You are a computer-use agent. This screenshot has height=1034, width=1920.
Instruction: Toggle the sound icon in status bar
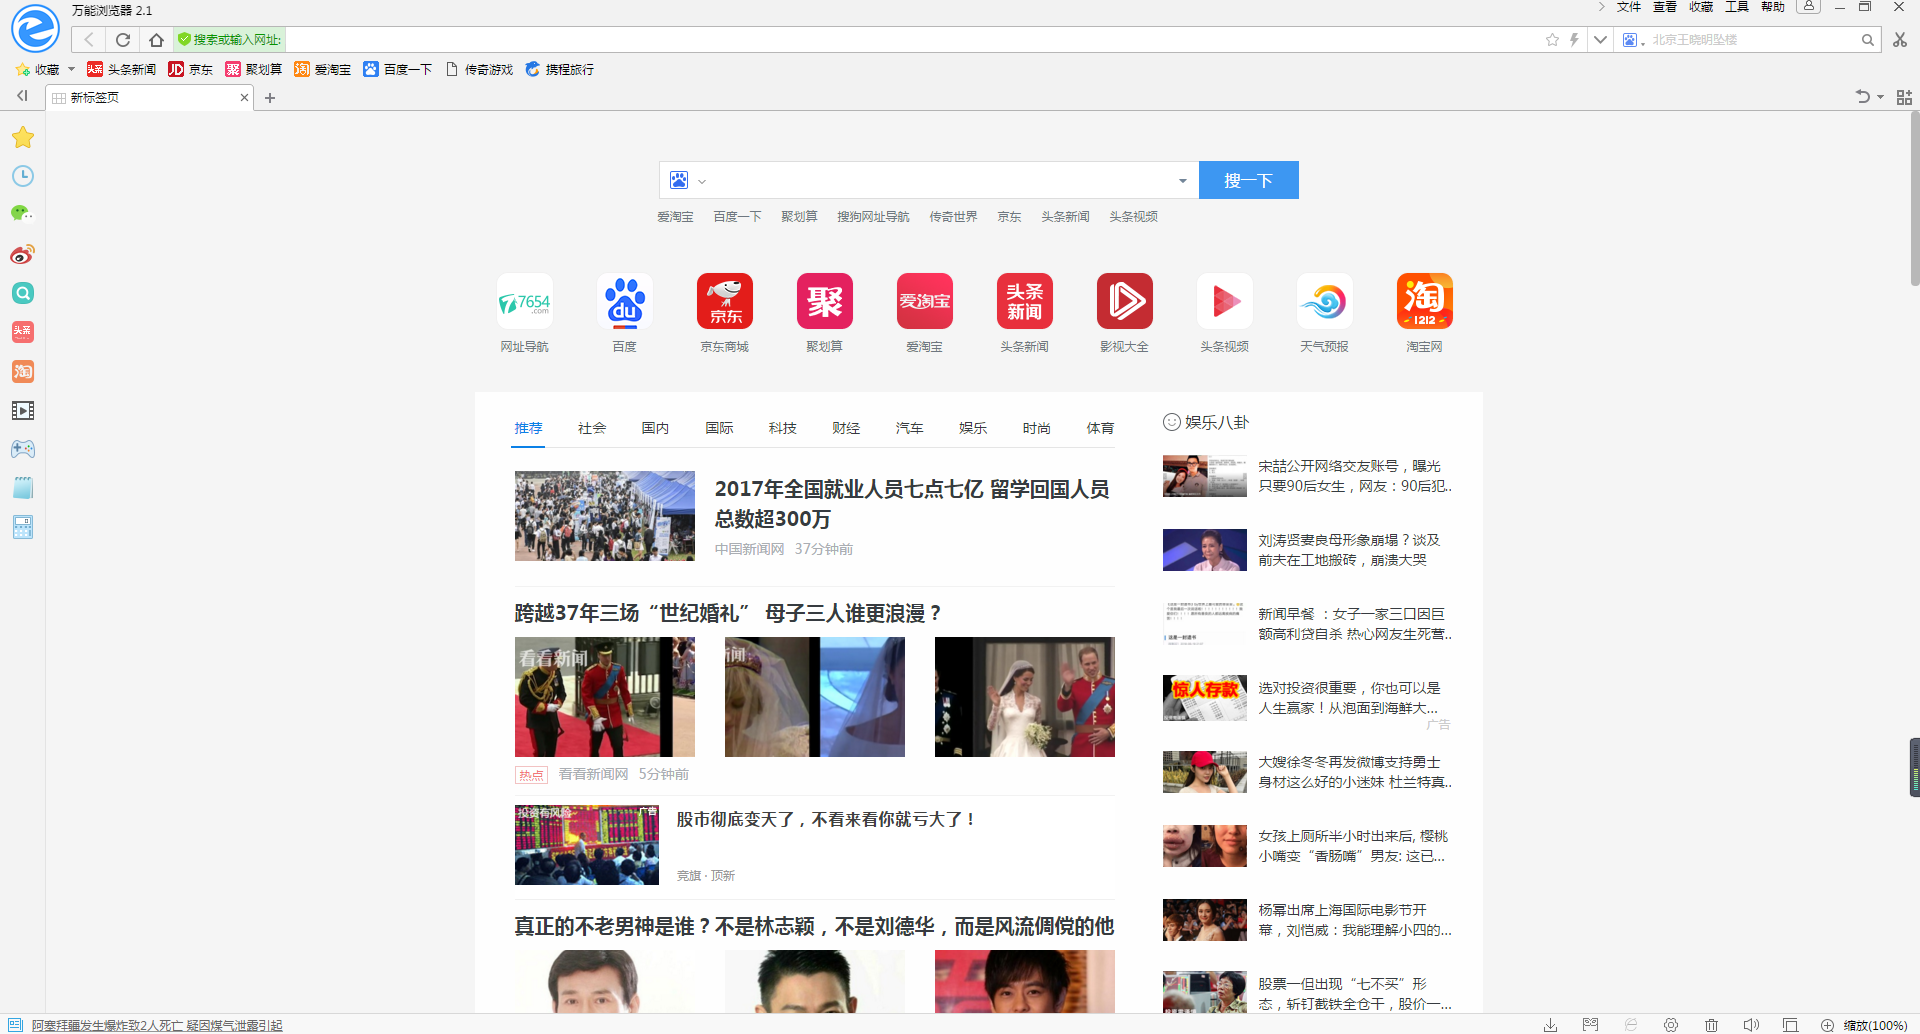[1751, 1025]
